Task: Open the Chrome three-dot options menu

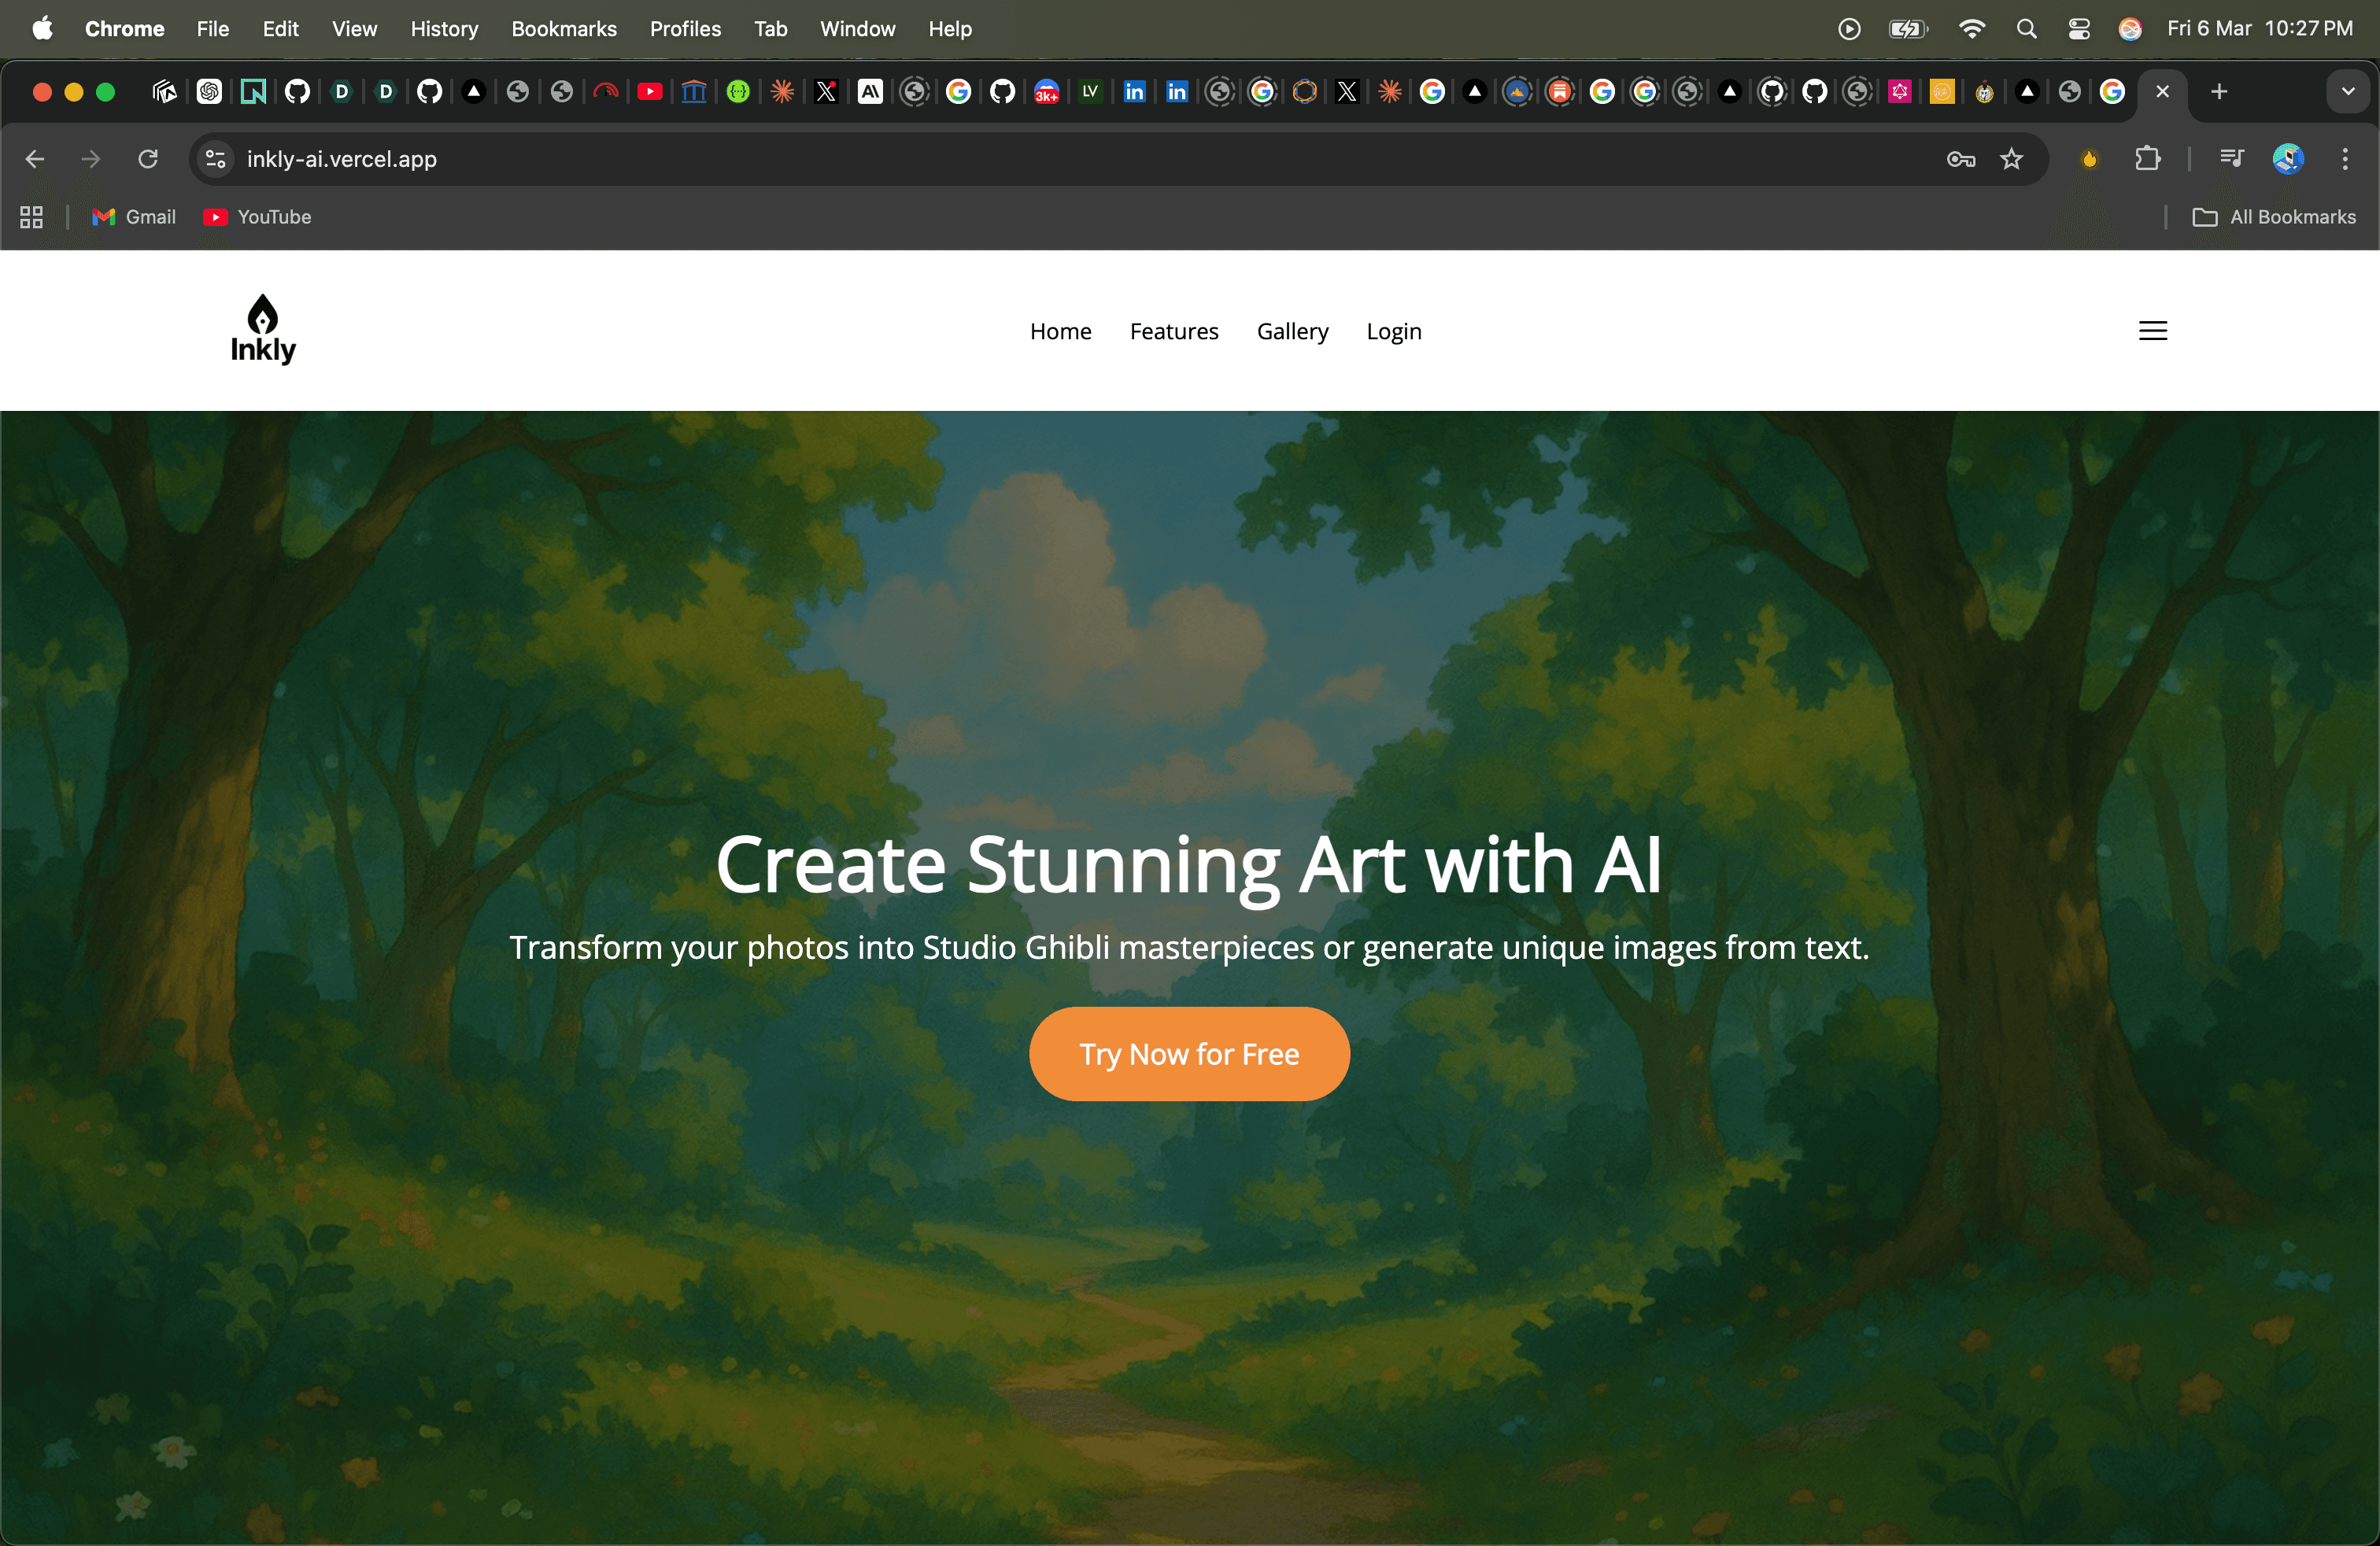Action: (x=2344, y=159)
